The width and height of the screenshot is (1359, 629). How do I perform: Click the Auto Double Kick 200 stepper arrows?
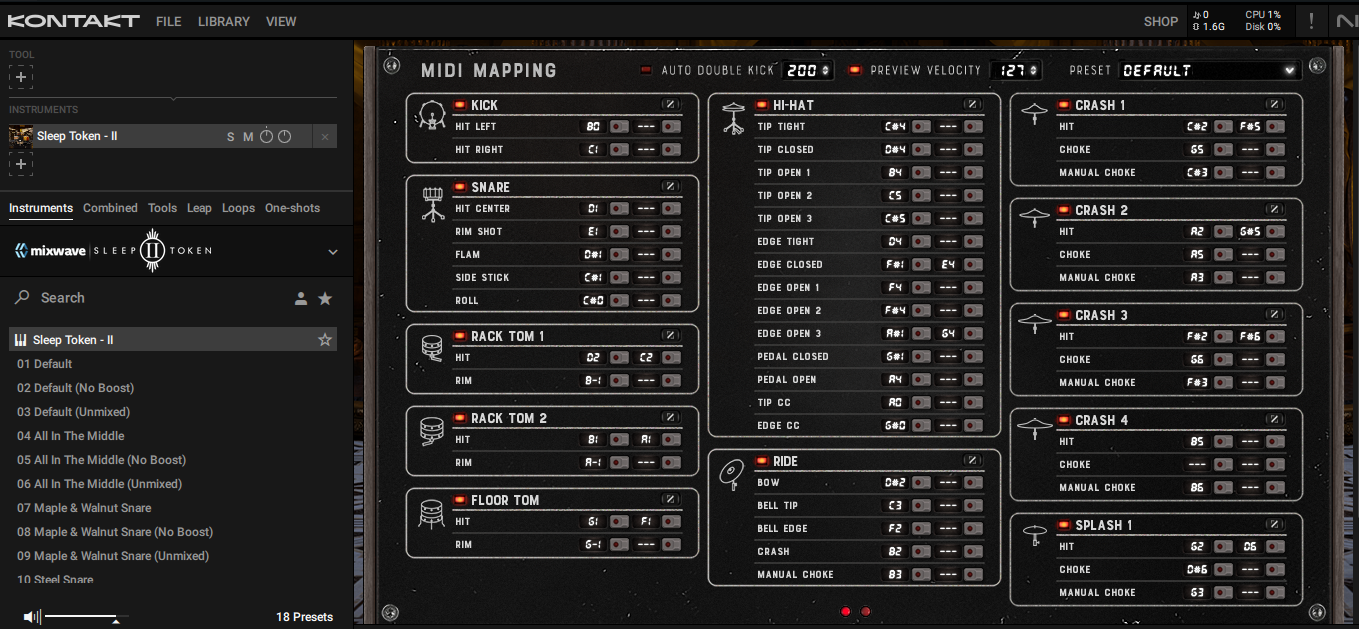pos(825,70)
